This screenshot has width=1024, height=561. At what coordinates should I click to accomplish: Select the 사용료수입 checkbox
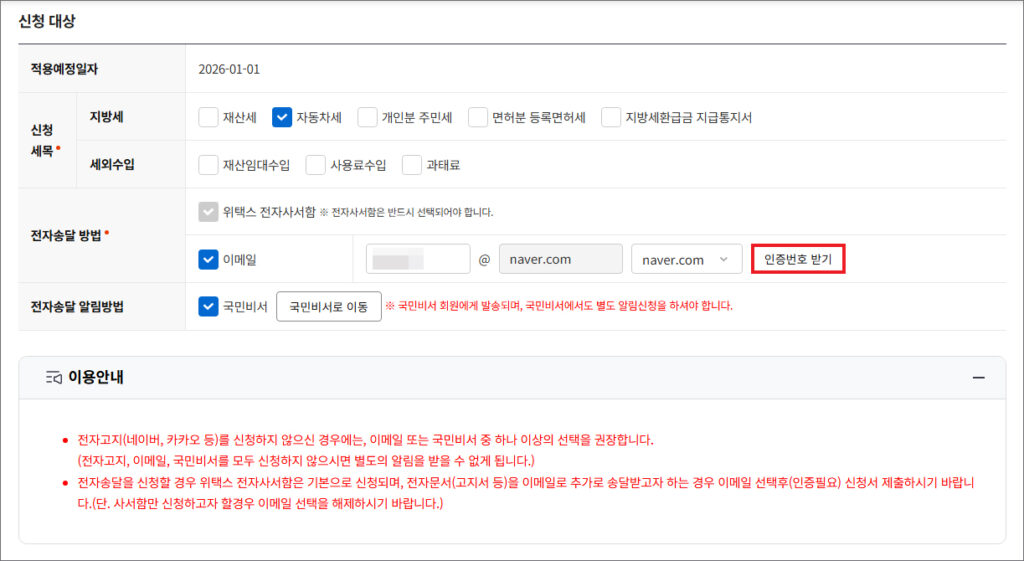[x=316, y=165]
